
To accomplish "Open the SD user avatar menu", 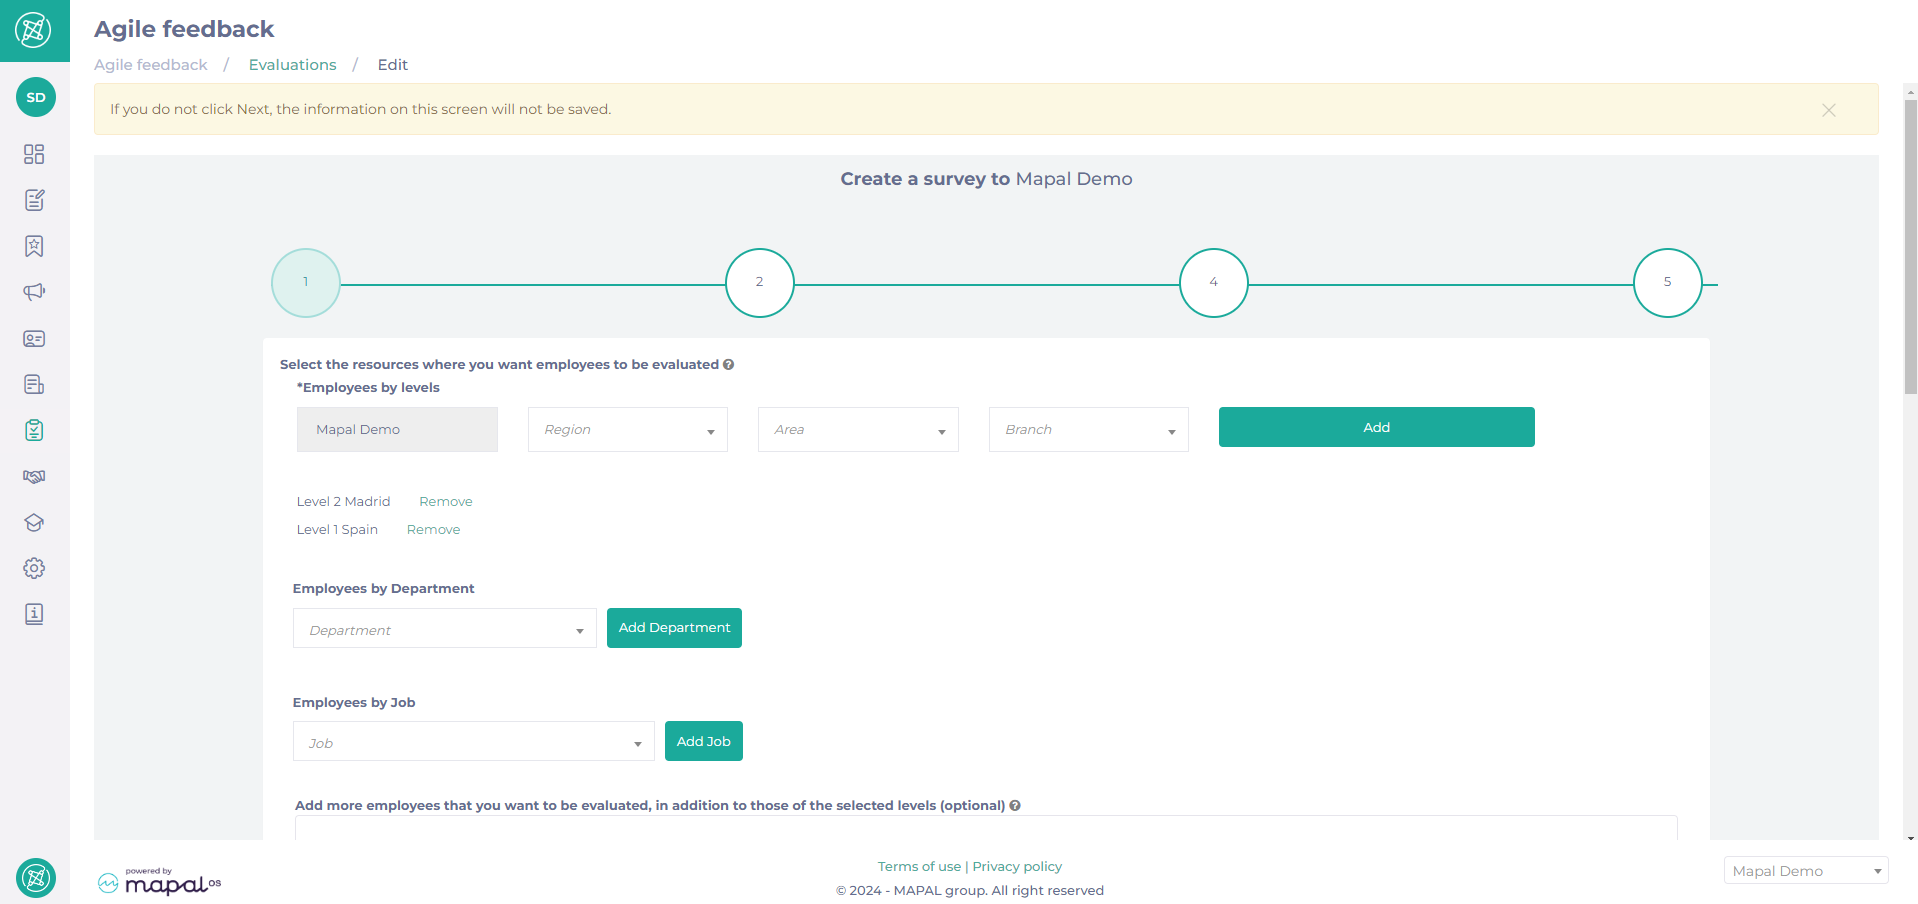I will (36, 97).
